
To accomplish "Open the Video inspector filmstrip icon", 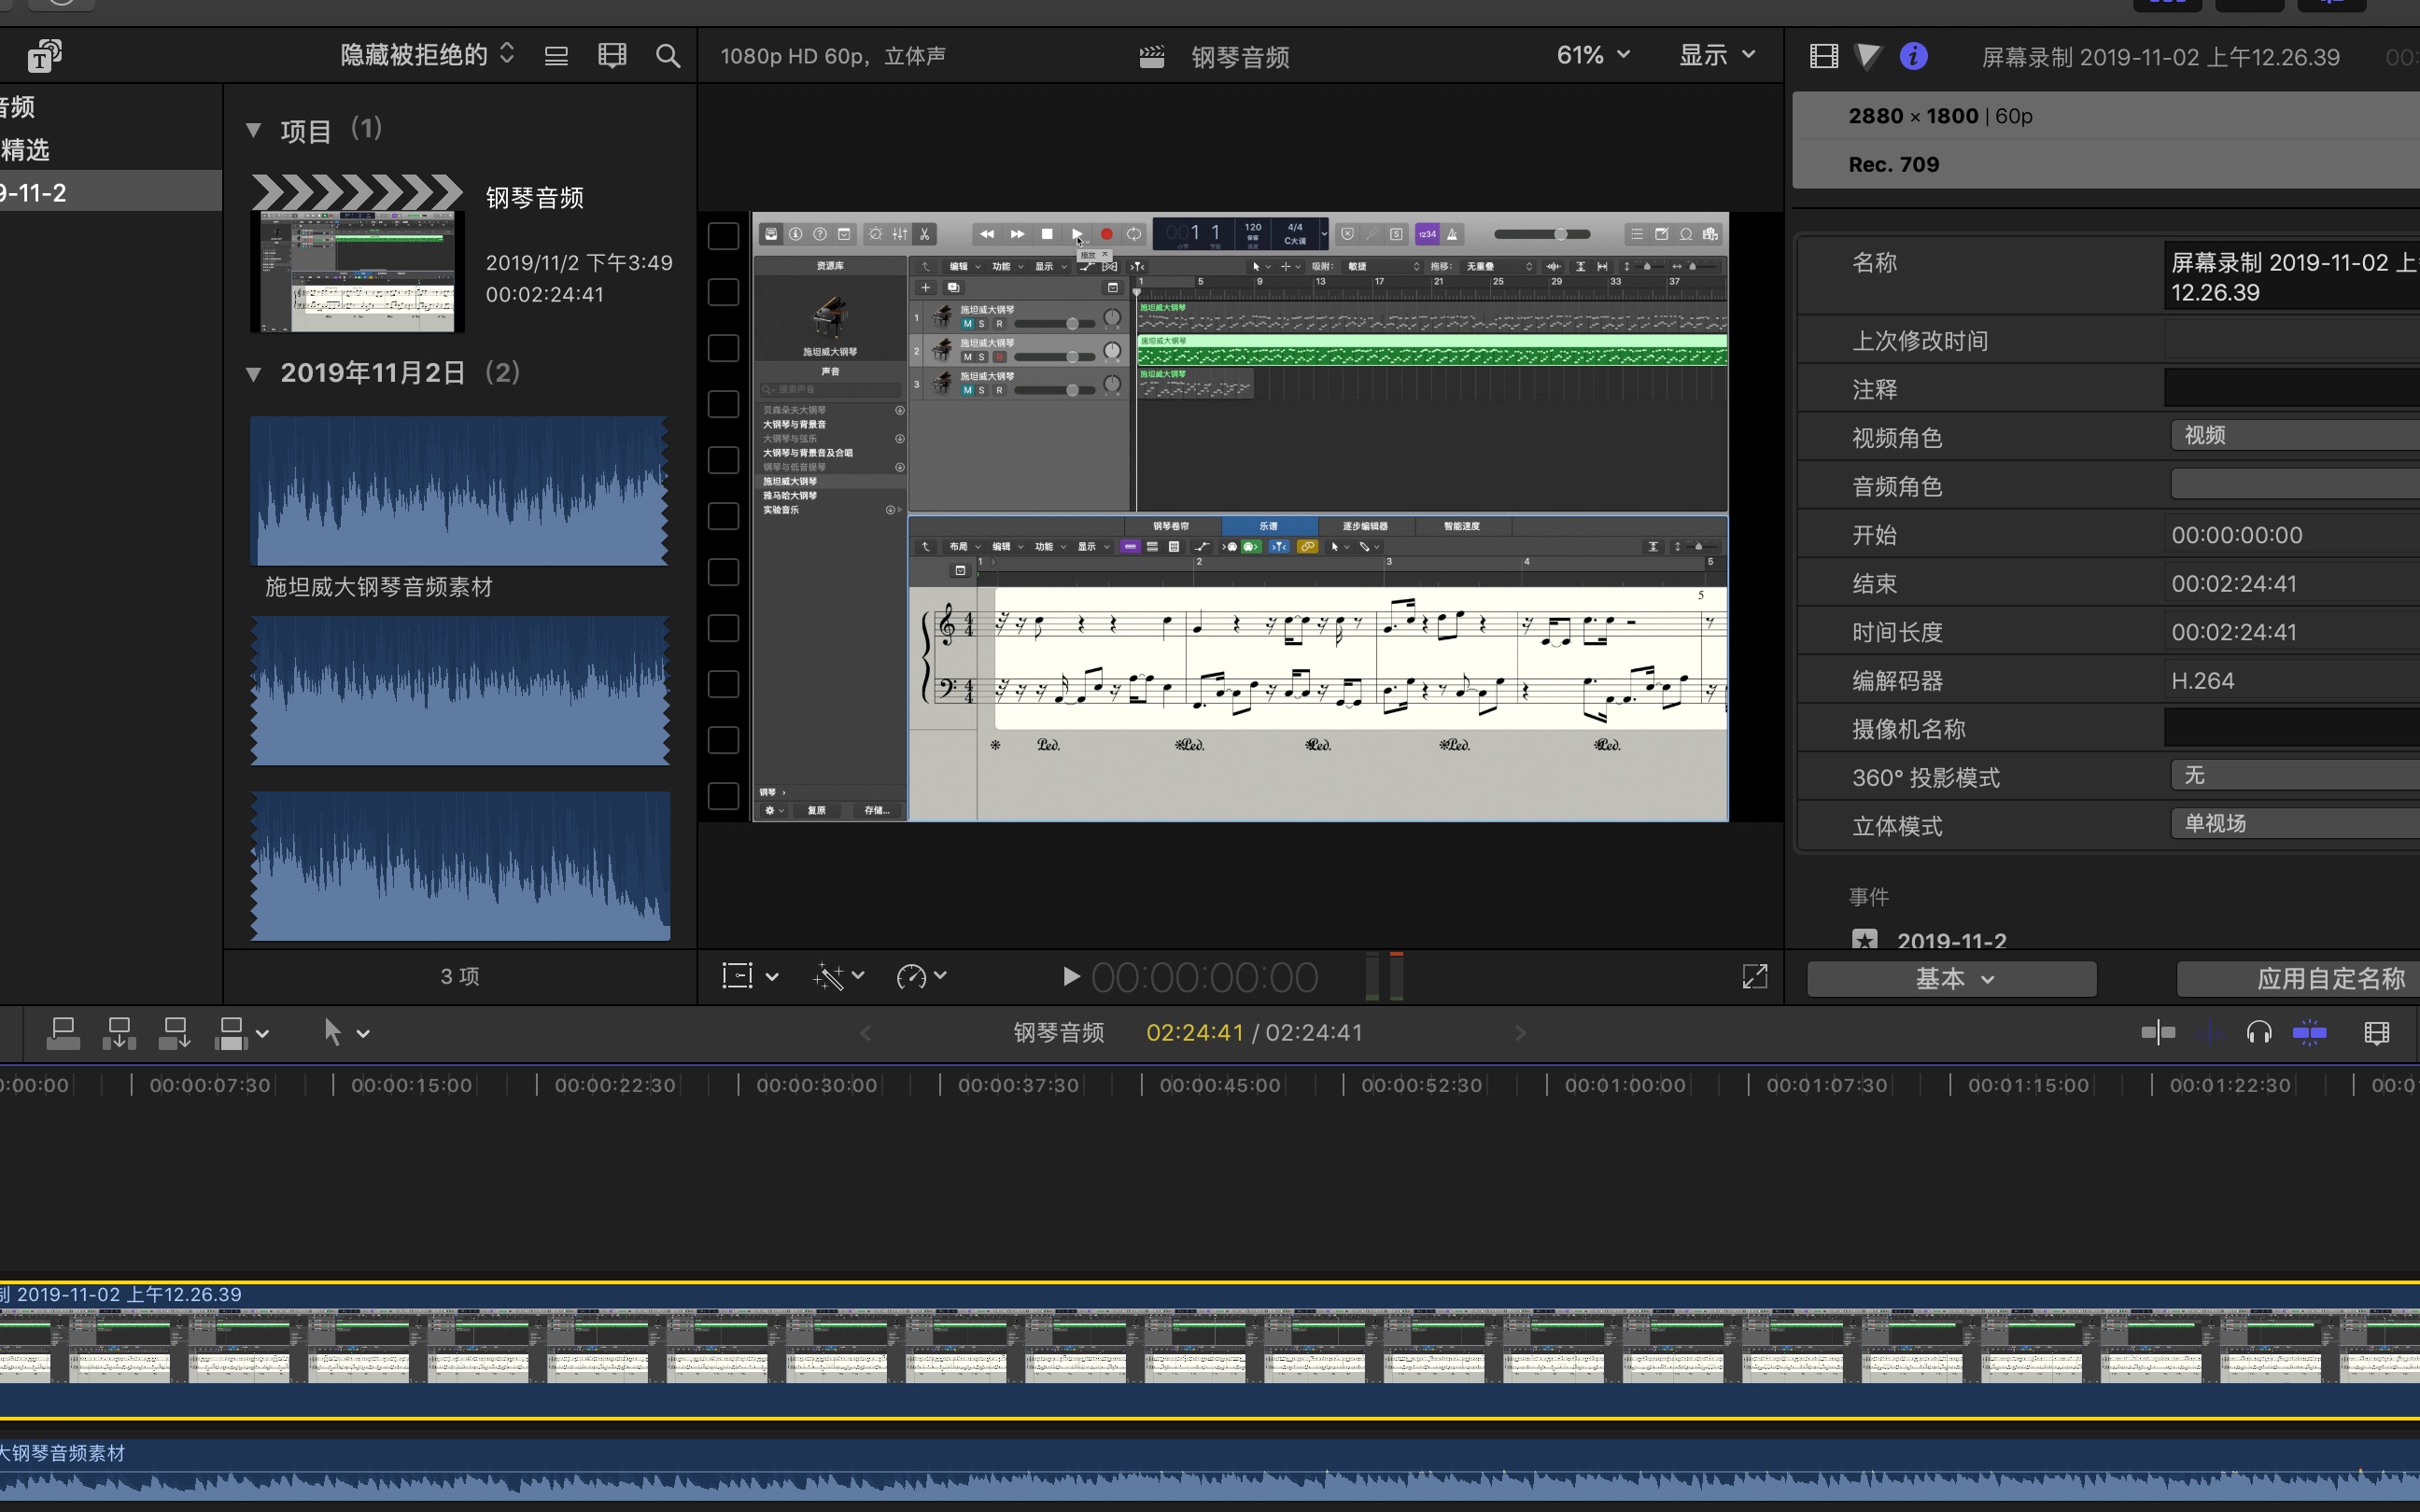I will click(x=1824, y=56).
